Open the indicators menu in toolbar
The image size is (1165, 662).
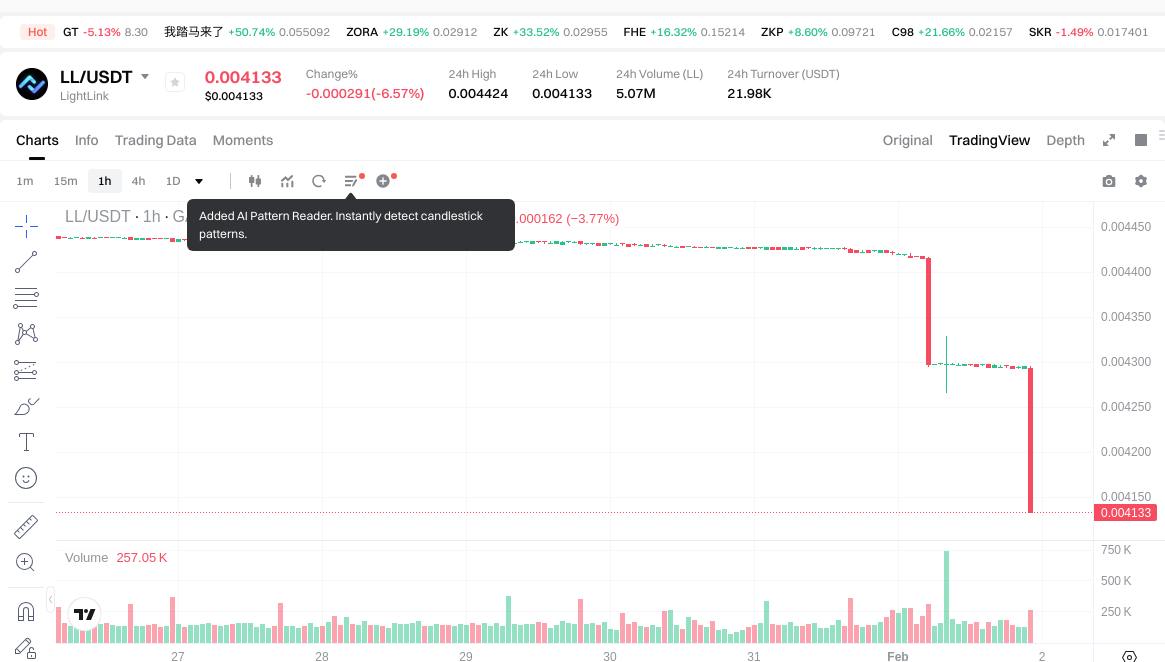click(287, 181)
